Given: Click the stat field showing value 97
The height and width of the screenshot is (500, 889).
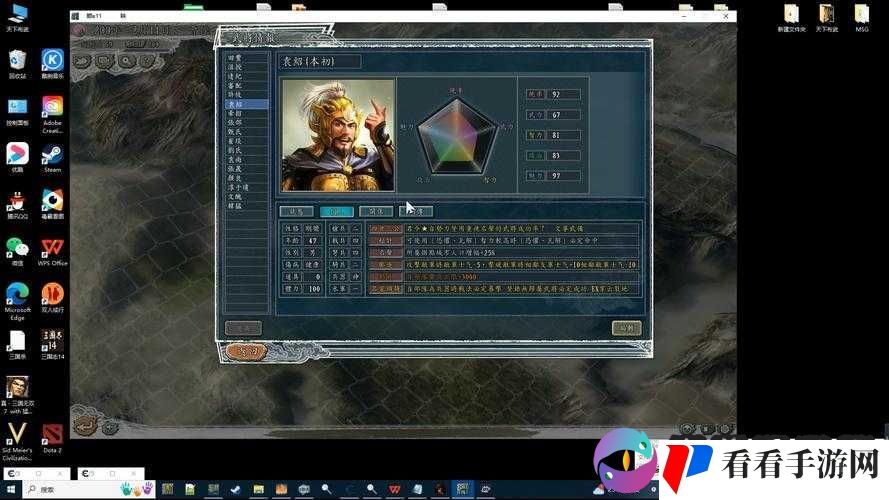Looking at the screenshot, I should click(x=564, y=176).
